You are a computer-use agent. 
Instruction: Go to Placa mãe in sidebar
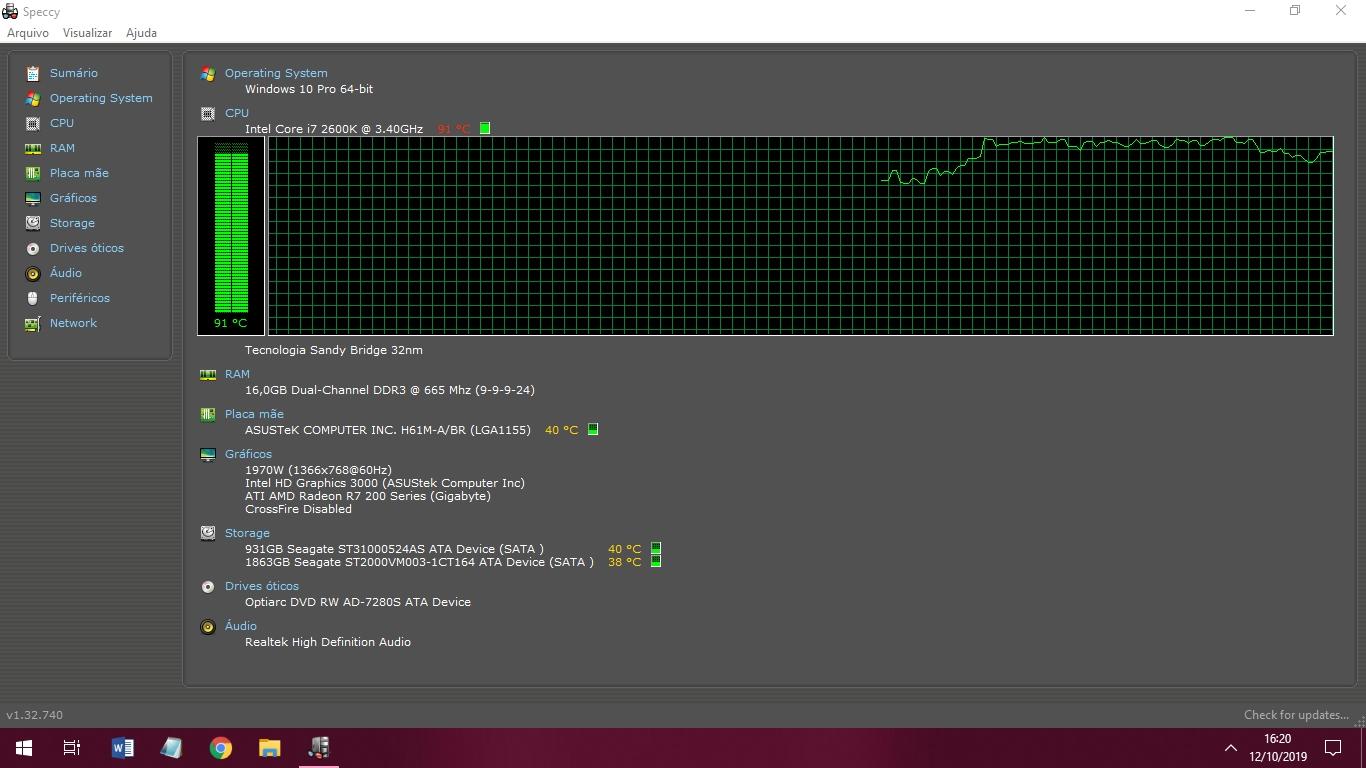79,173
